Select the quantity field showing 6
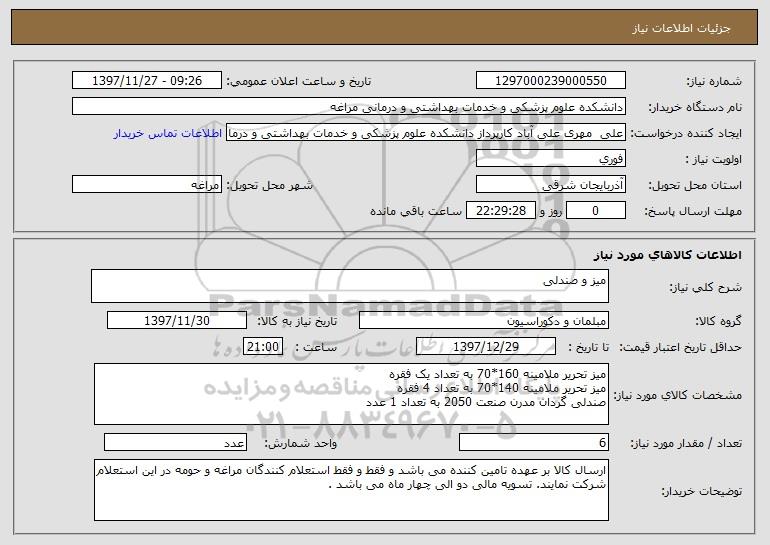Screen dimensions: 770x545 [534, 442]
